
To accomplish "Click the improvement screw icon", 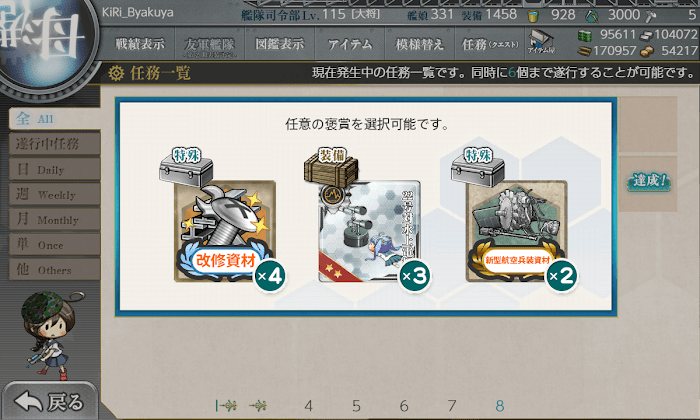I will (x=651, y=16).
